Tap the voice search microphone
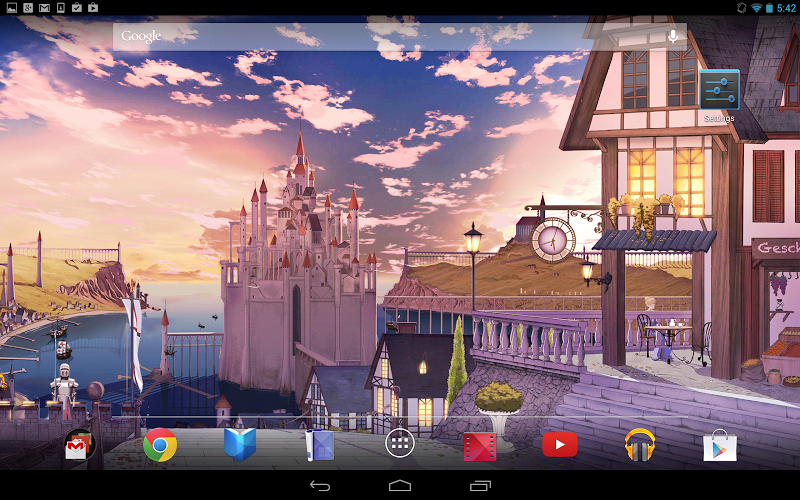 [x=673, y=36]
